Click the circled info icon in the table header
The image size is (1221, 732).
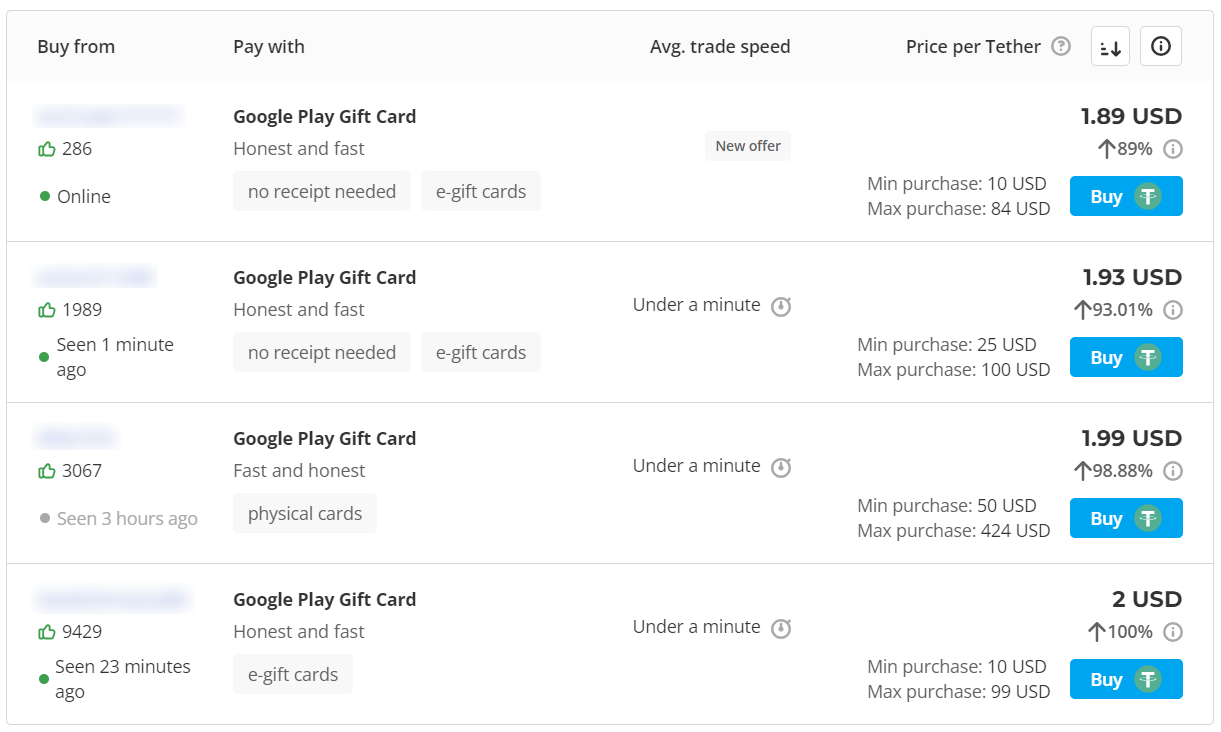point(1161,46)
